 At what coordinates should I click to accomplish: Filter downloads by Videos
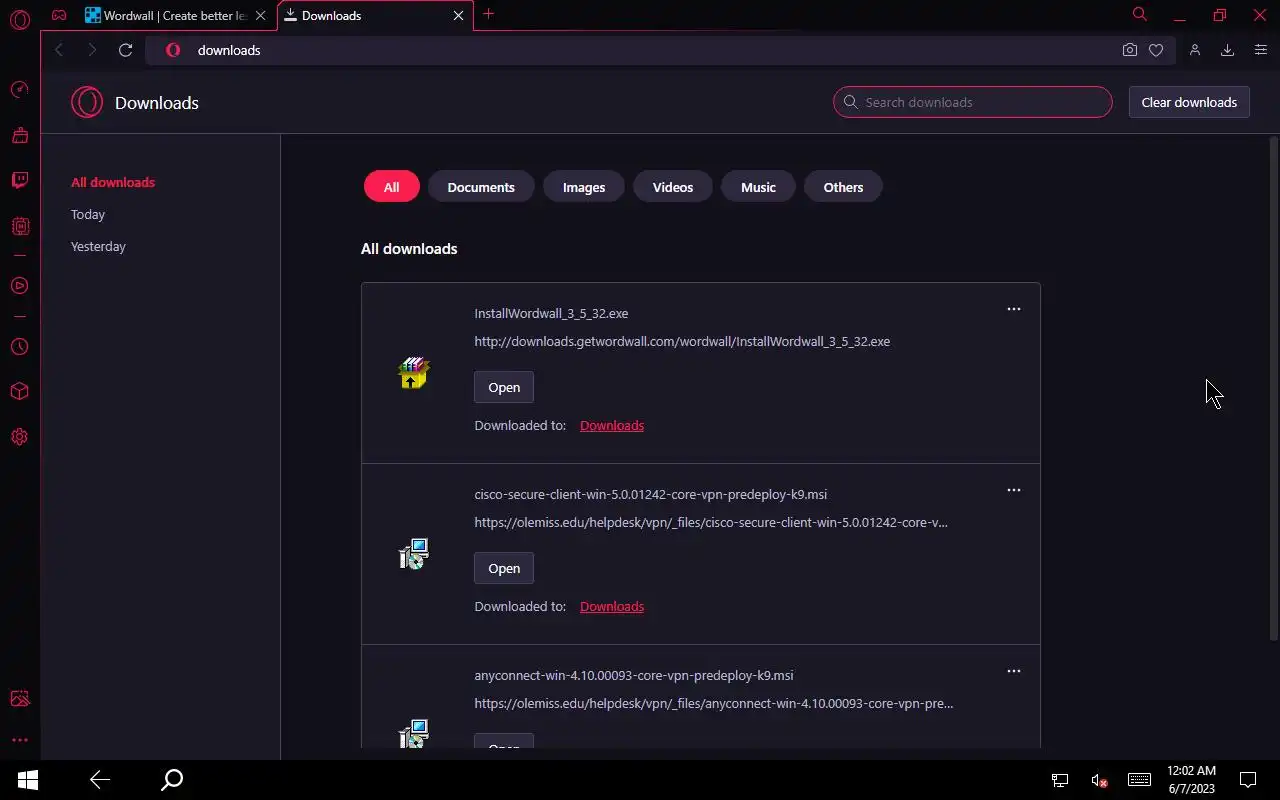pyautogui.click(x=673, y=187)
